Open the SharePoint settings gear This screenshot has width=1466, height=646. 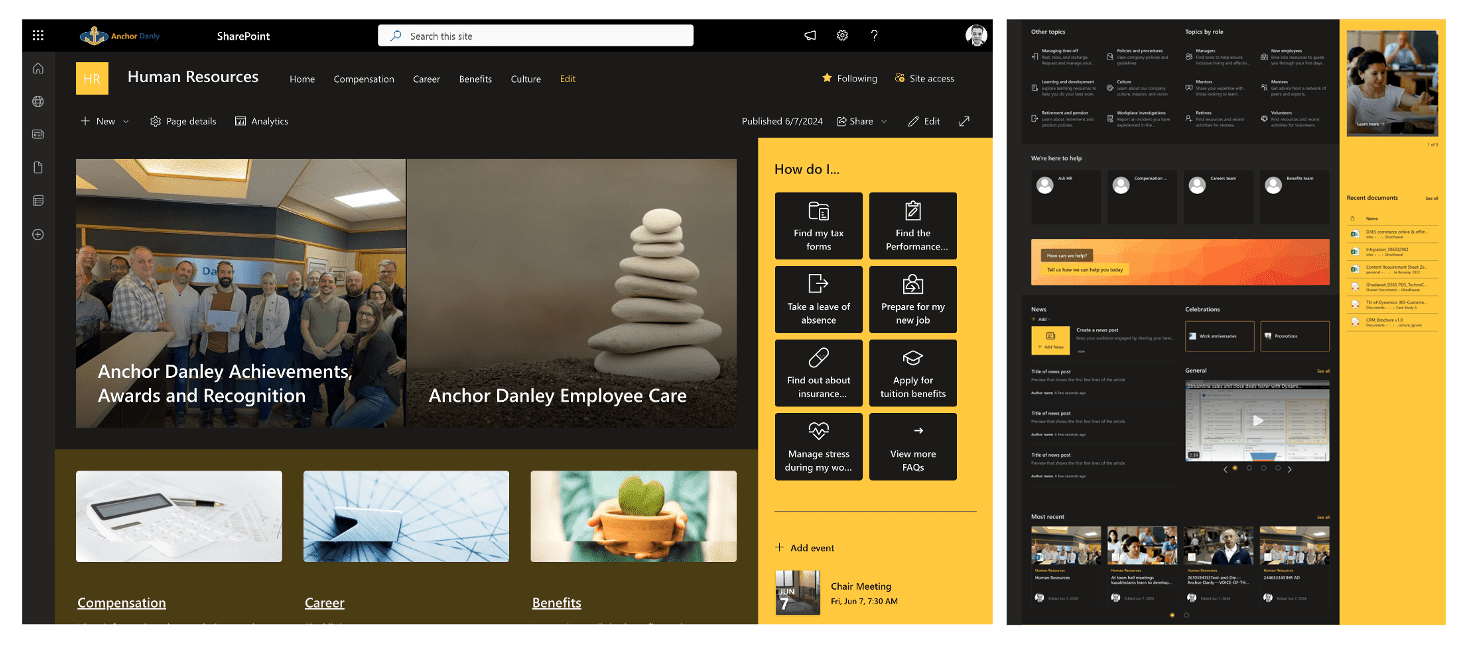pos(842,35)
